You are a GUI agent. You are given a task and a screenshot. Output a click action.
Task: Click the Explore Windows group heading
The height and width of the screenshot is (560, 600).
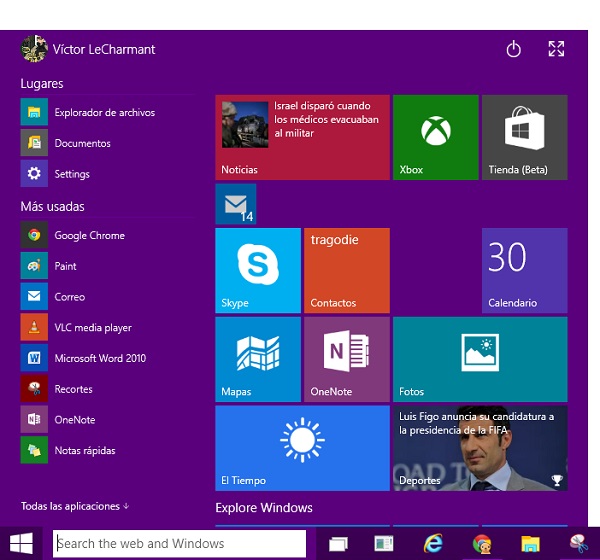[264, 508]
